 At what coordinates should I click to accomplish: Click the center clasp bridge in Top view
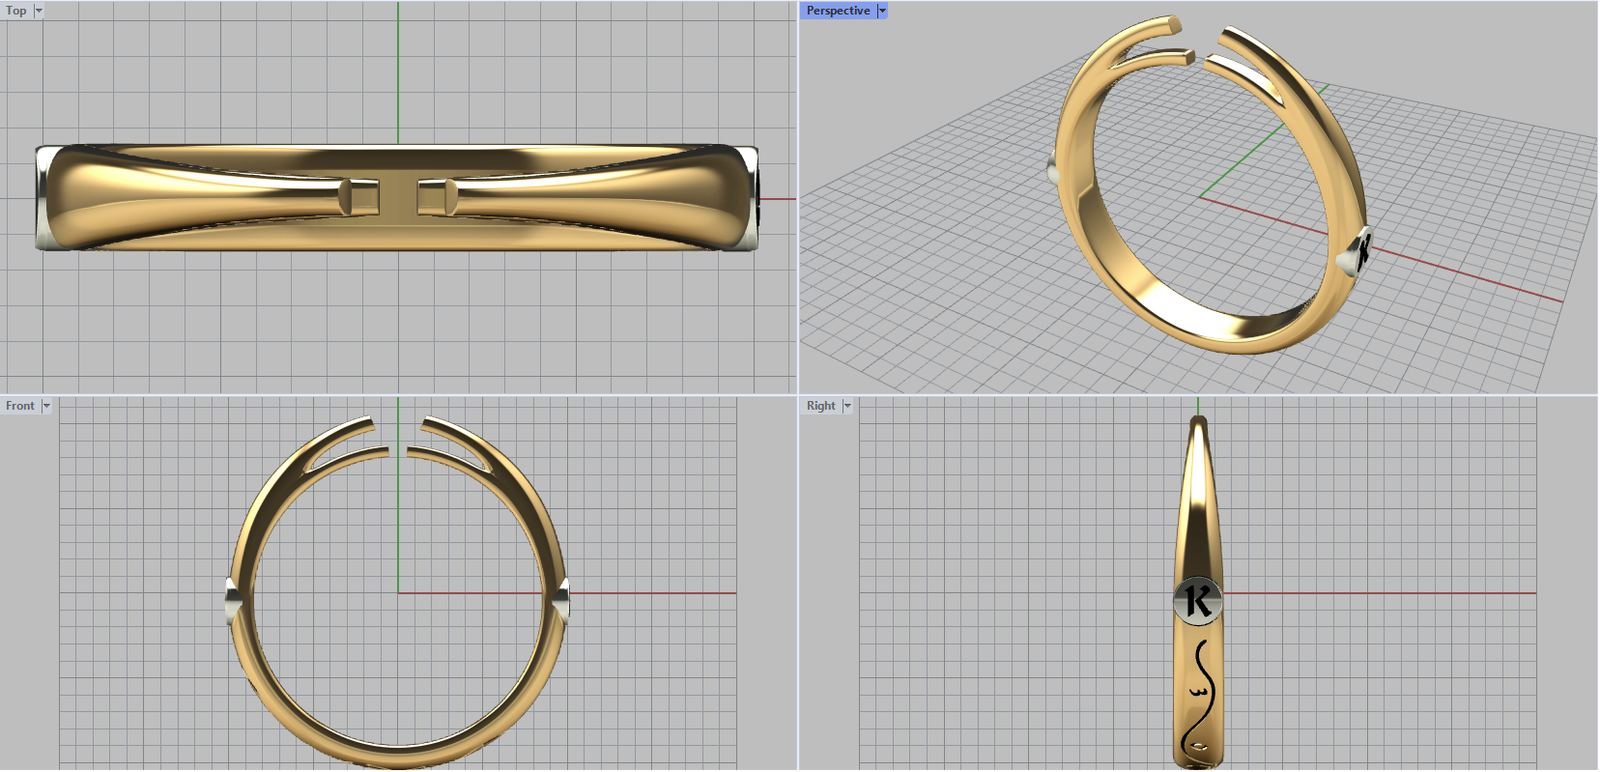399,197
